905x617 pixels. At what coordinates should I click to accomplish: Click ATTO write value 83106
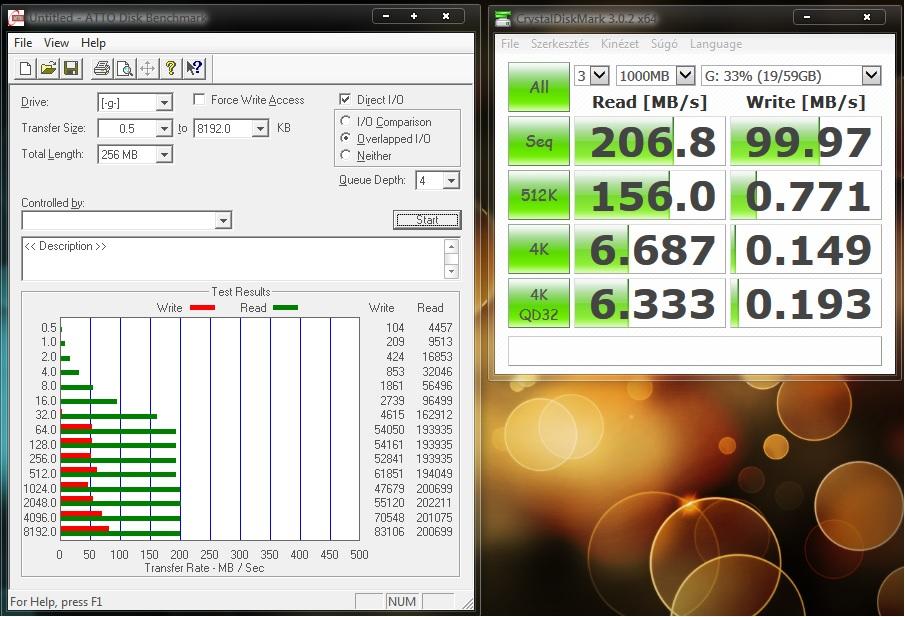click(390, 532)
